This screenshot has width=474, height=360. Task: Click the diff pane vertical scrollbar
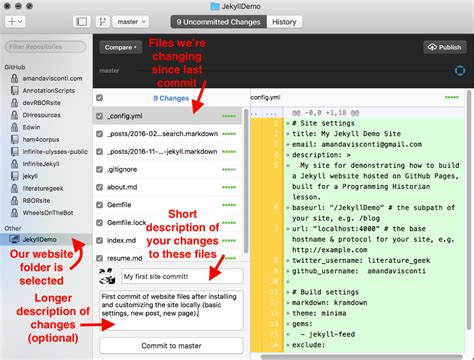(x=469, y=209)
